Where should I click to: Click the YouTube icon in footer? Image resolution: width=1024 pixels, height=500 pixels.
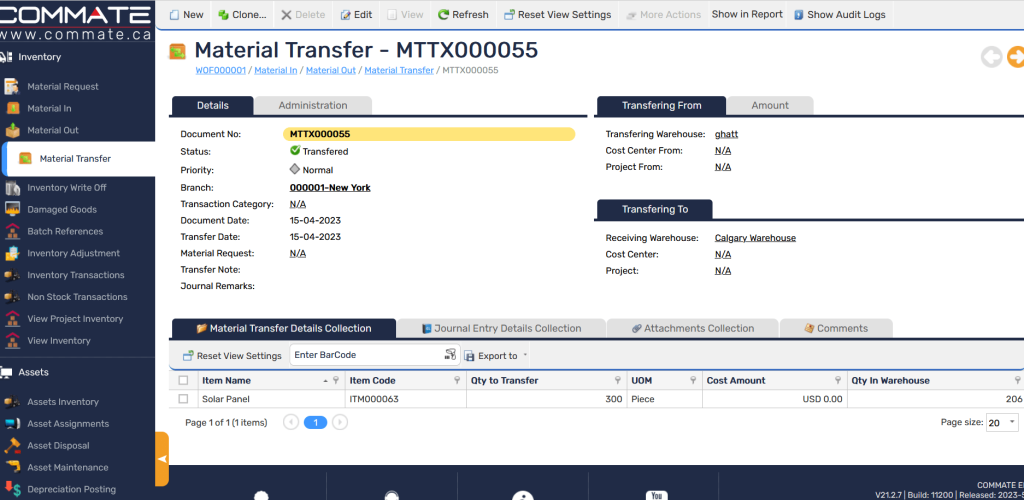pos(656,495)
